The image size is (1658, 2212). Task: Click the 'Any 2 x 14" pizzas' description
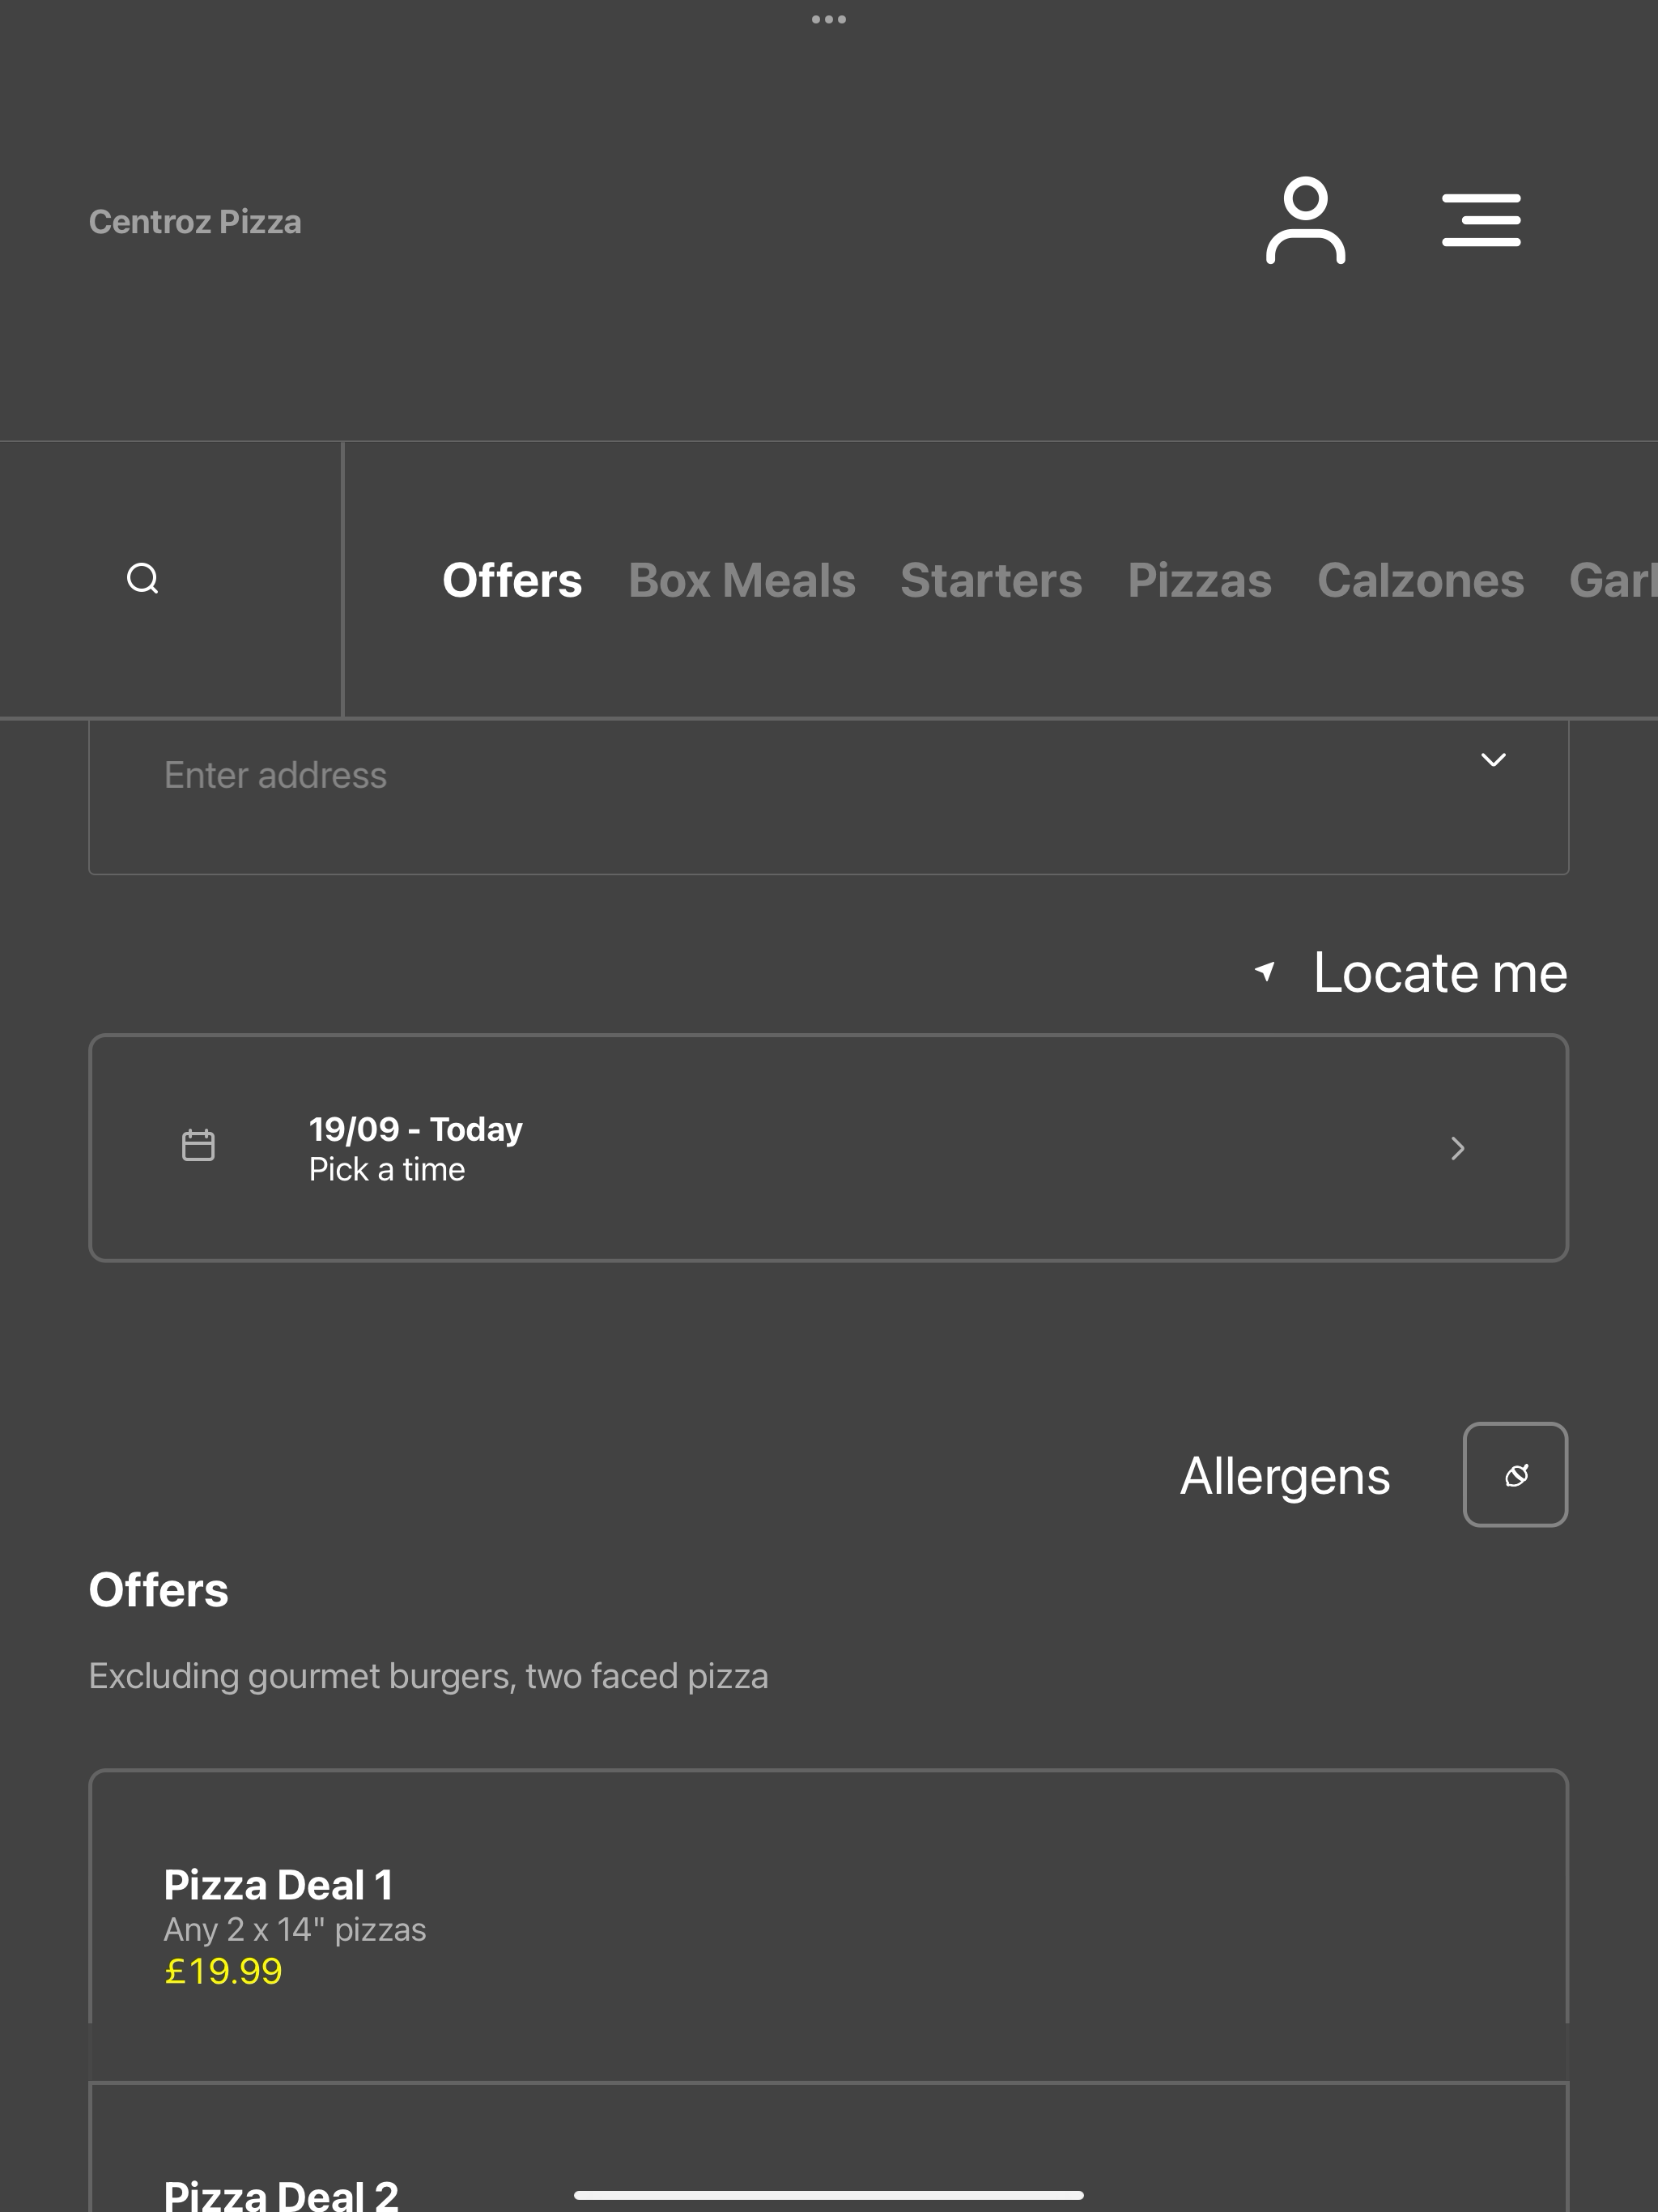click(x=295, y=1929)
